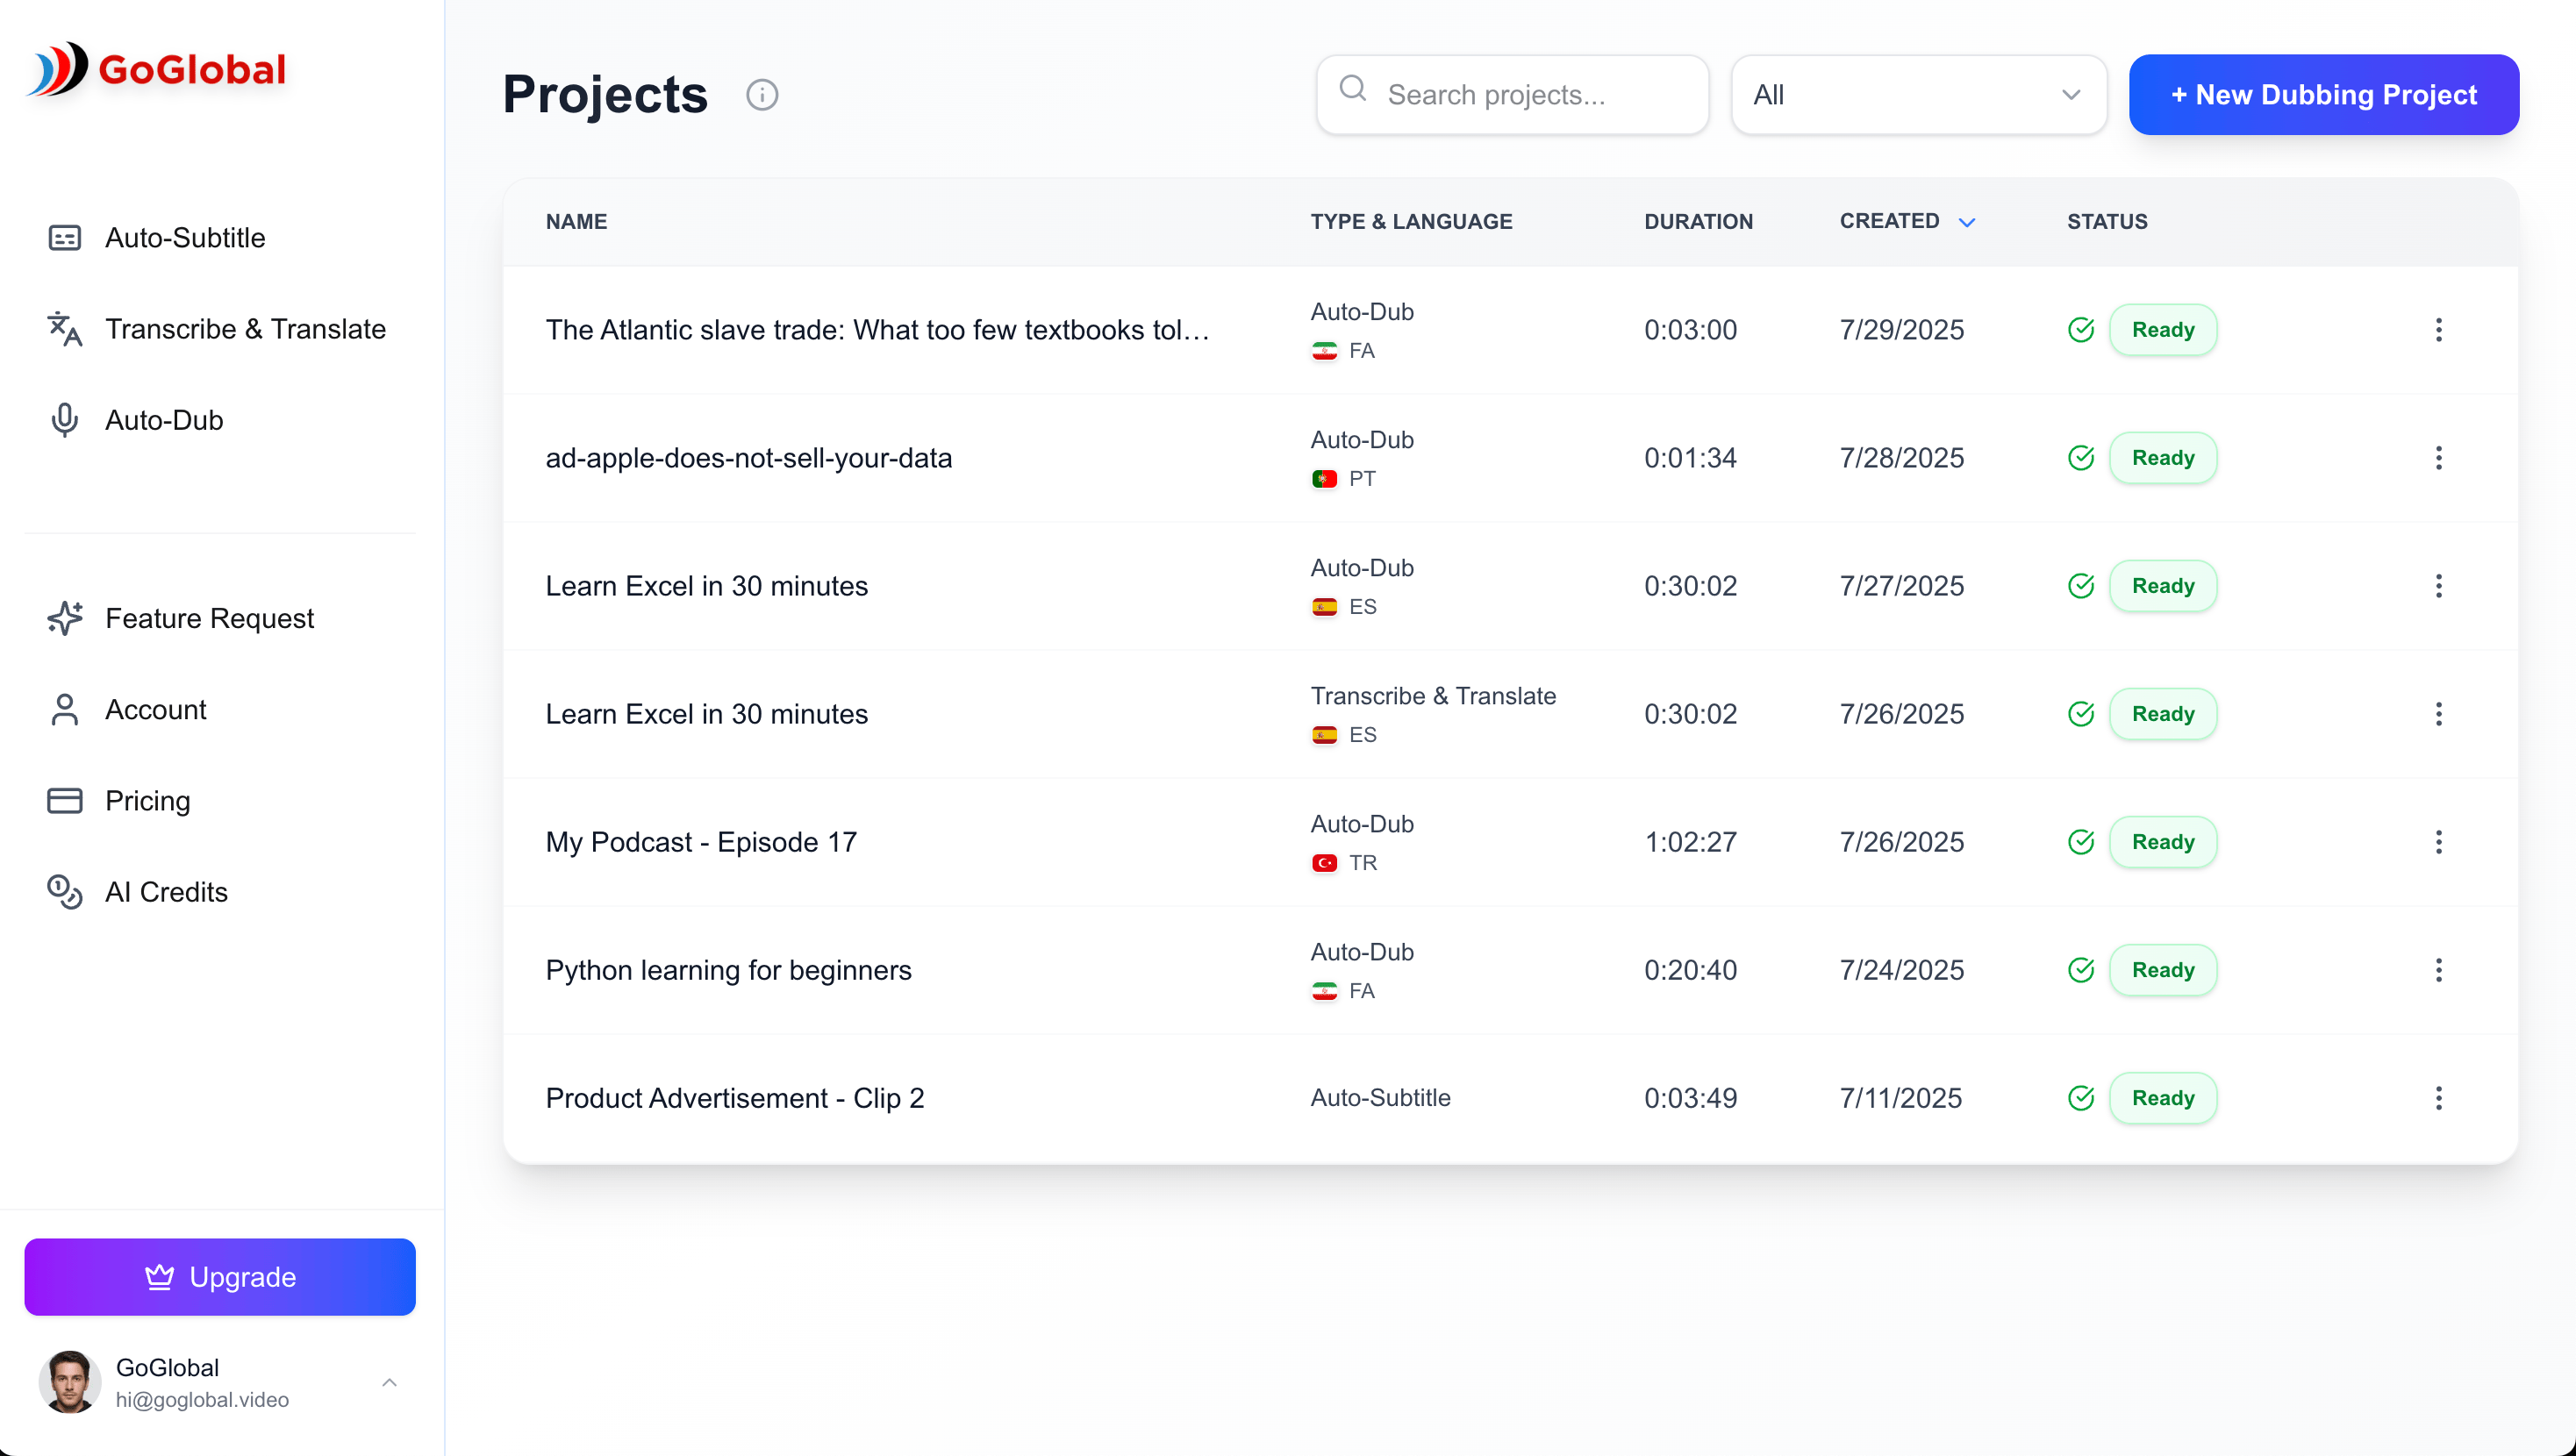The height and width of the screenshot is (1456, 2576).
Task: Go to the Account page
Action: pyautogui.click(x=155, y=710)
